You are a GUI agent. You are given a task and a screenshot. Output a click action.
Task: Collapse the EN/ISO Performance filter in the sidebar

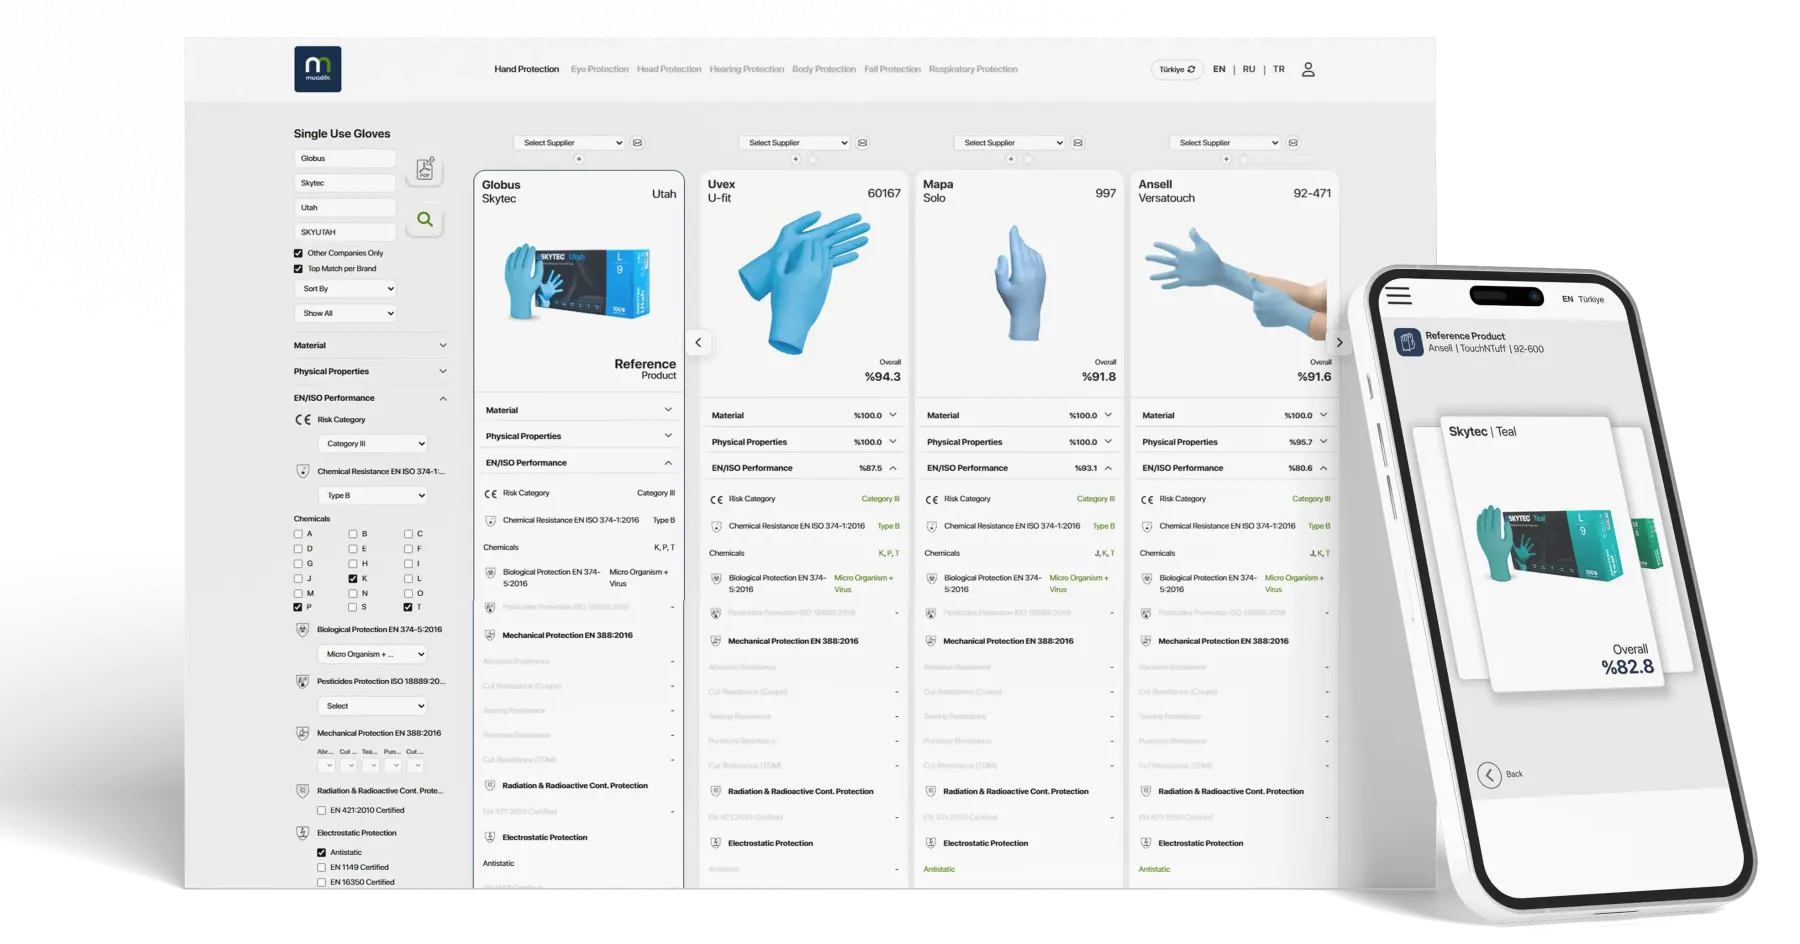point(370,398)
